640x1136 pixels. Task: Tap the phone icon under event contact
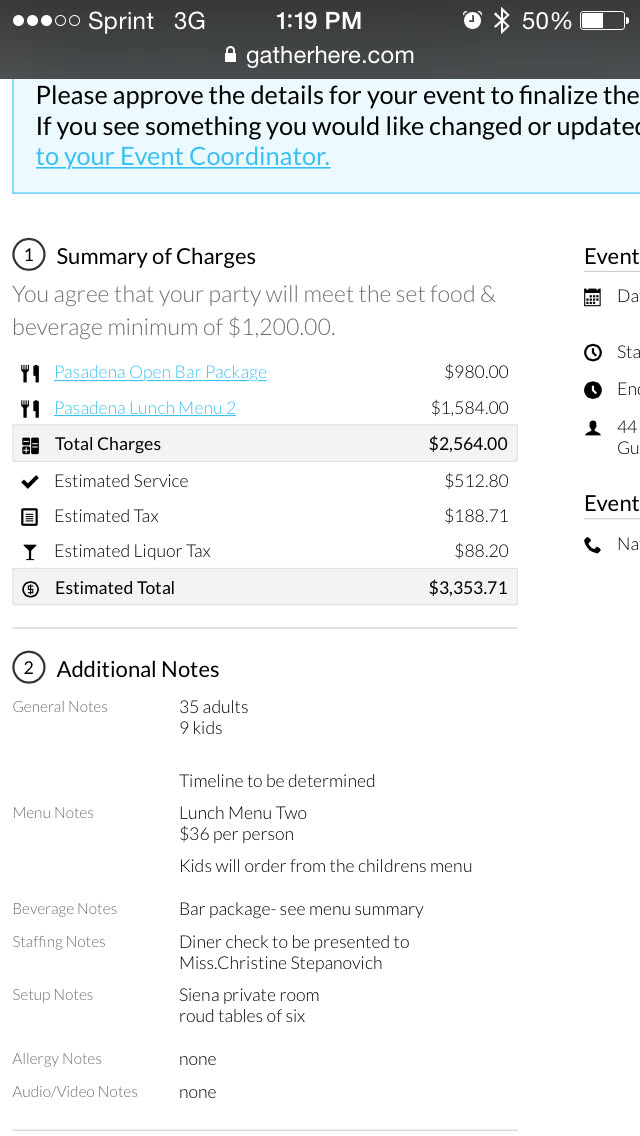click(x=593, y=545)
